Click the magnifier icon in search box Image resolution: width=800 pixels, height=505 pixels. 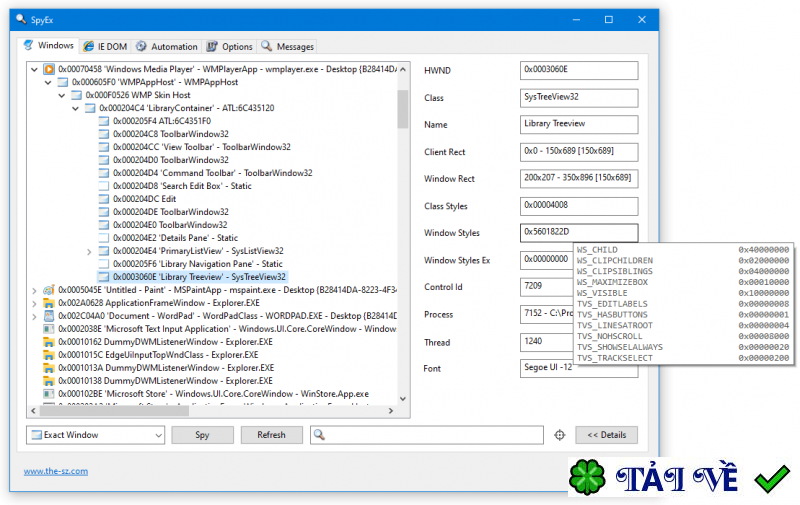point(319,435)
